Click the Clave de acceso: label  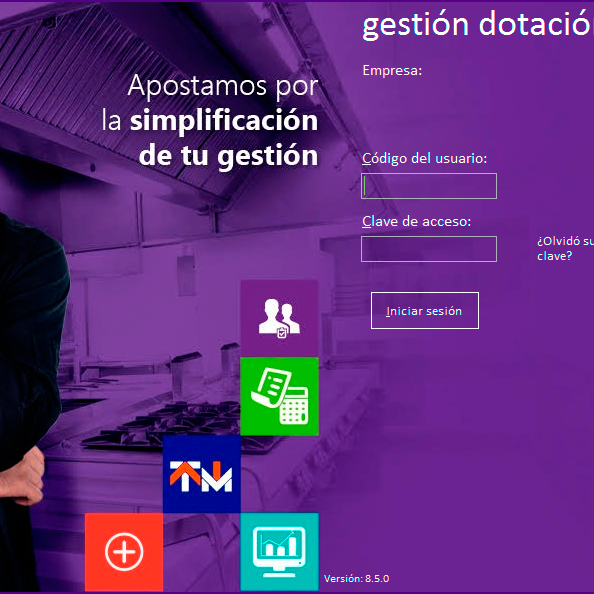pyautogui.click(x=416, y=221)
